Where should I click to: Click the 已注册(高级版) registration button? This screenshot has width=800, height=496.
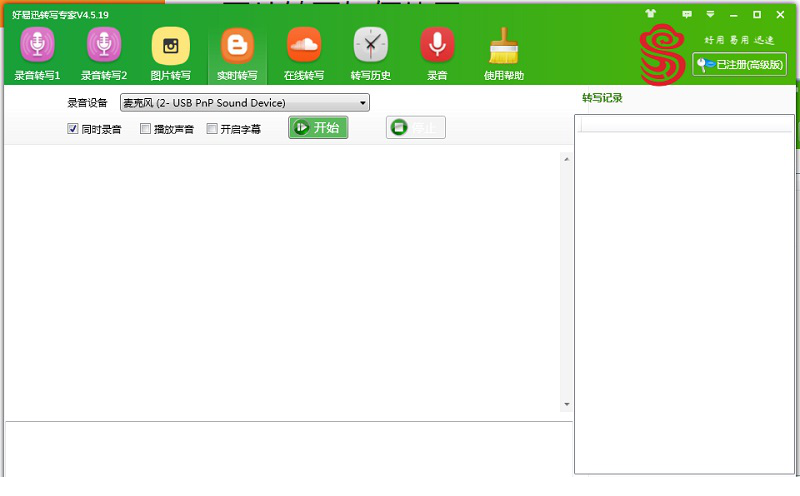coord(739,64)
